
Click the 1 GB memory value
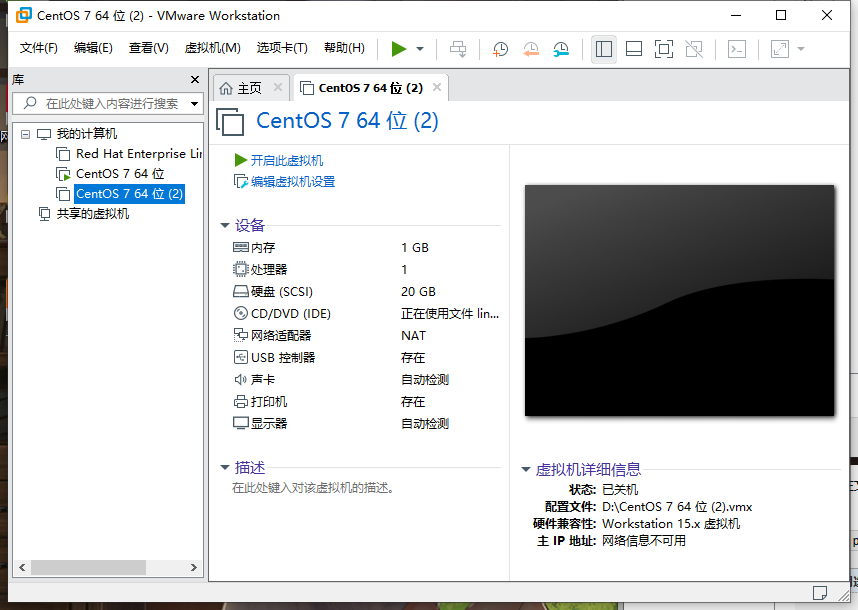coord(414,248)
